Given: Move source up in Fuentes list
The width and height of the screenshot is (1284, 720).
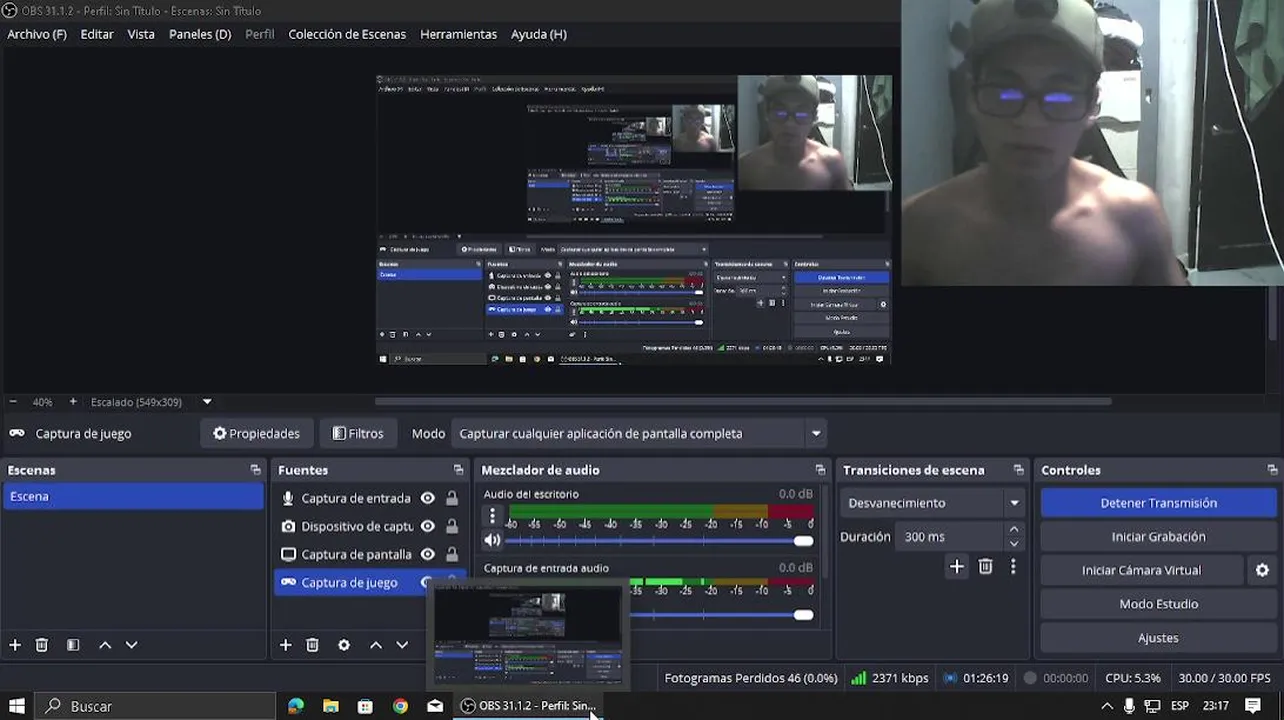Looking at the screenshot, I should click(376, 645).
